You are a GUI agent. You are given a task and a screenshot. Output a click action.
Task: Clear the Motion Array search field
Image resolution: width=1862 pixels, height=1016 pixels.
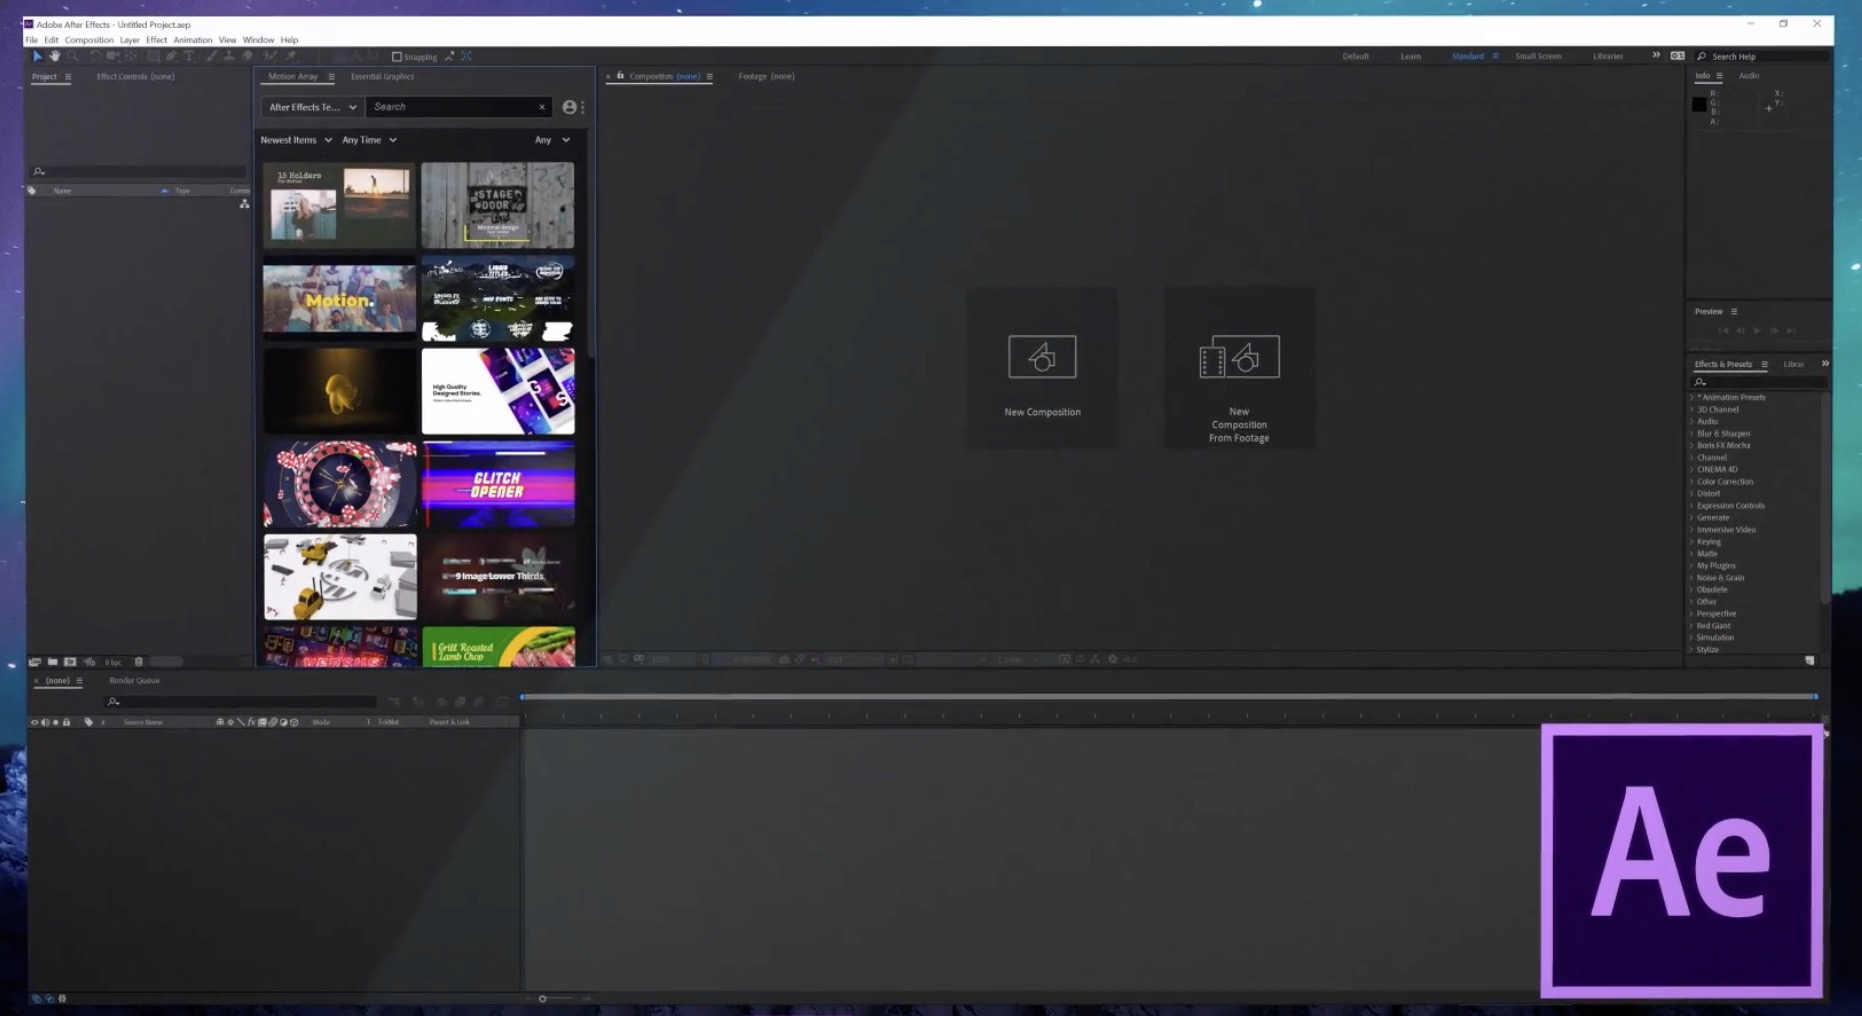pyautogui.click(x=542, y=107)
